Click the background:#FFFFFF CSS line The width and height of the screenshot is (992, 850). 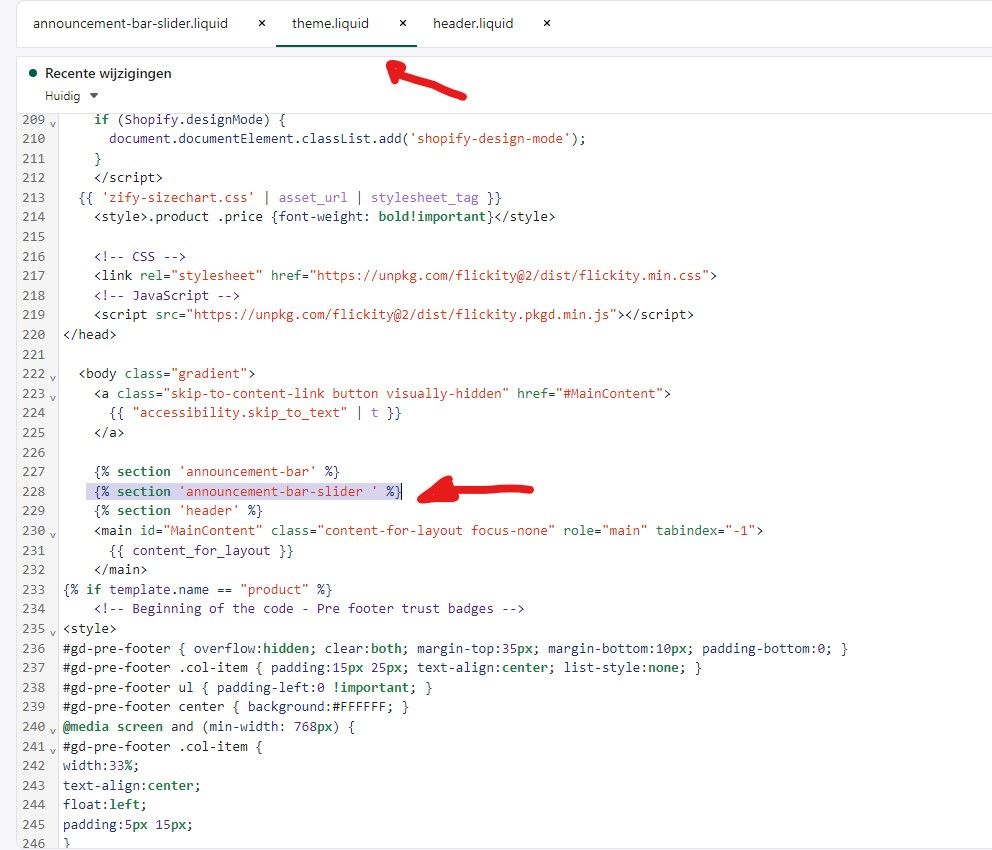(x=236, y=707)
